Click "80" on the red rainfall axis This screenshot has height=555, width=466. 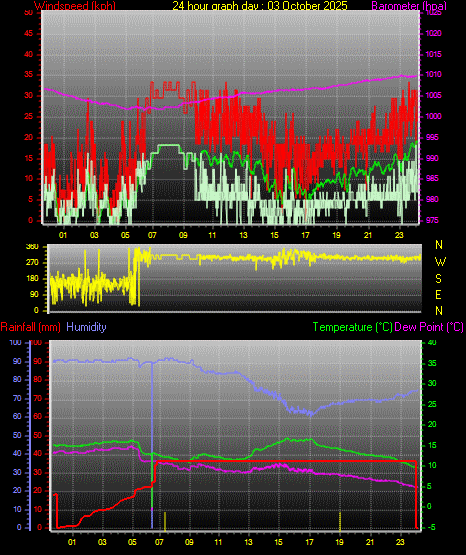37,379
